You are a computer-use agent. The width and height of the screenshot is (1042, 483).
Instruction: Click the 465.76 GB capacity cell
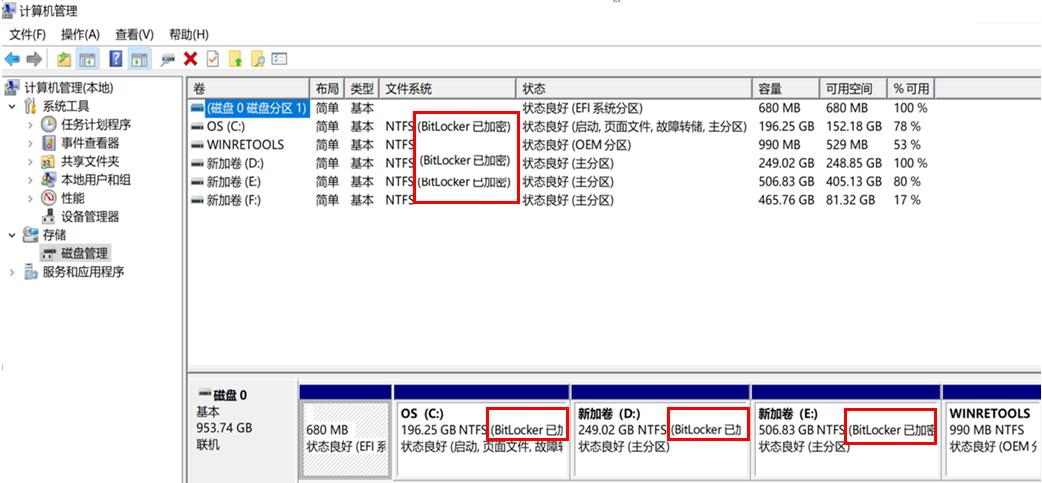coord(786,200)
